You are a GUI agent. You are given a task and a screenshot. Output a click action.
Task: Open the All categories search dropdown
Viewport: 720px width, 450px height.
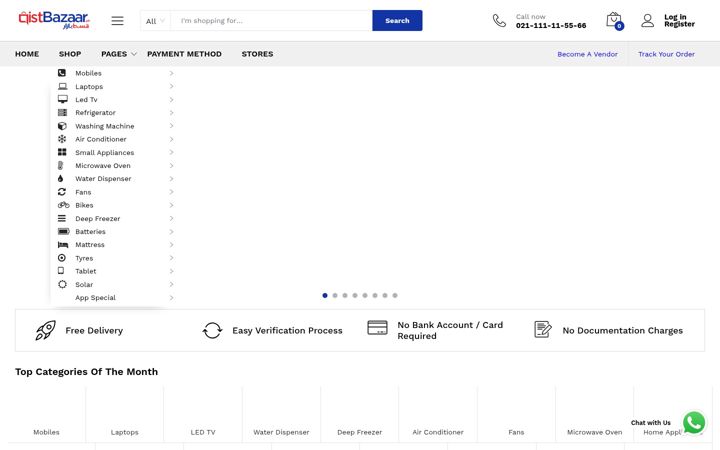(x=155, y=21)
